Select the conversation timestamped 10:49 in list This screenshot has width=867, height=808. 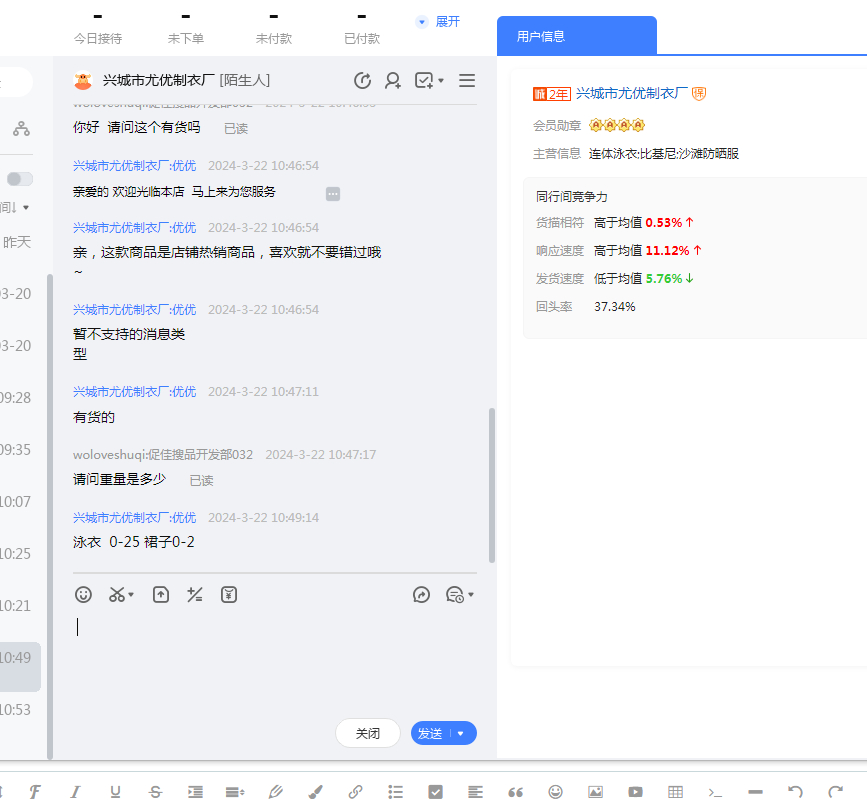coord(16,658)
